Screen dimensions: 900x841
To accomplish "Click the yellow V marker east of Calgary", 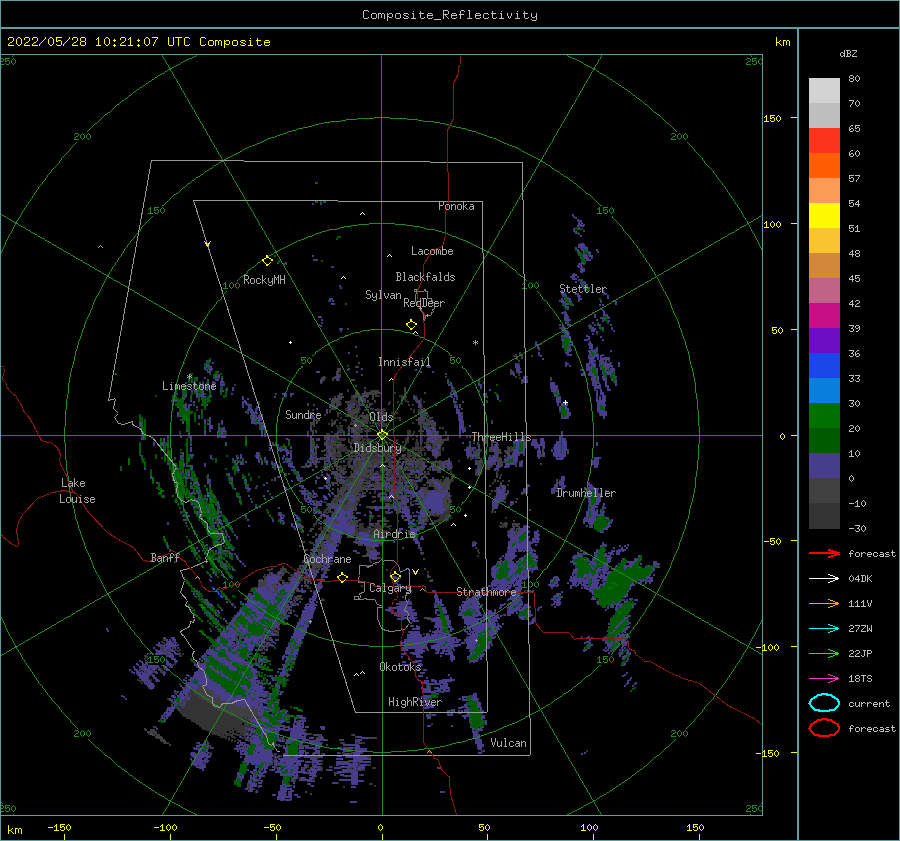I will coord(415,572).
